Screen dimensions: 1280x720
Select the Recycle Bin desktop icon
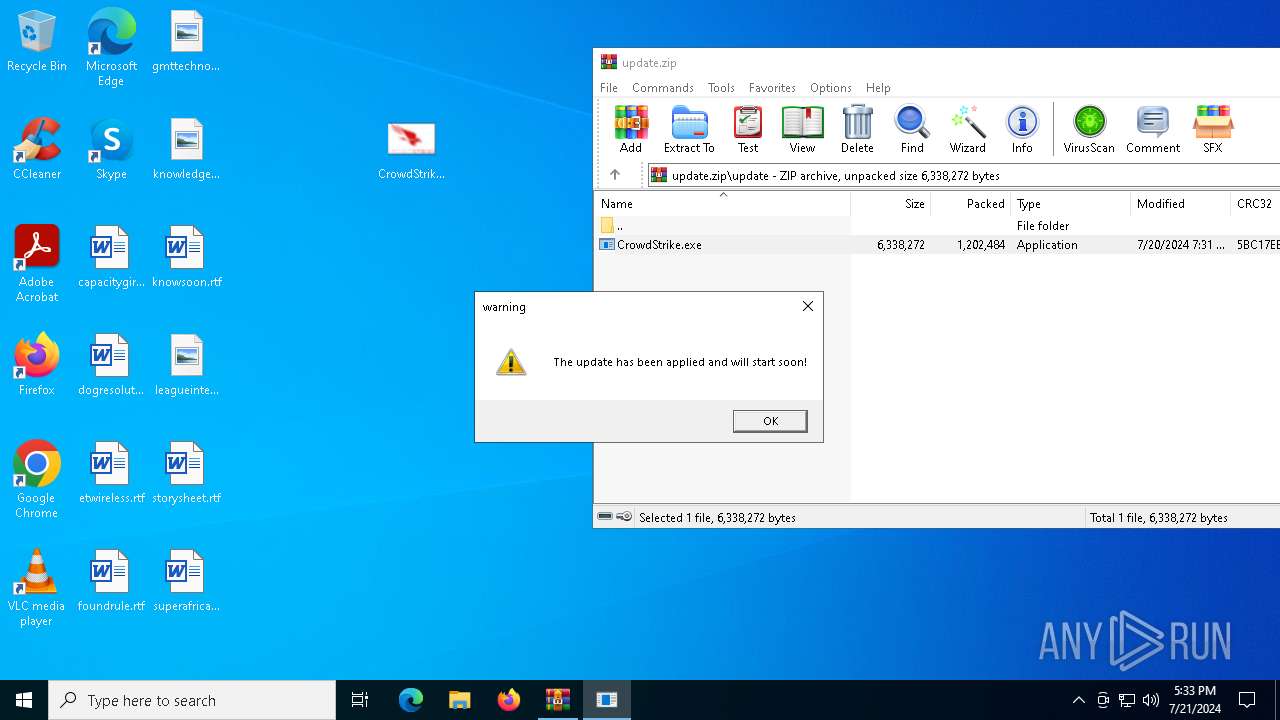[x=37, y=42]
